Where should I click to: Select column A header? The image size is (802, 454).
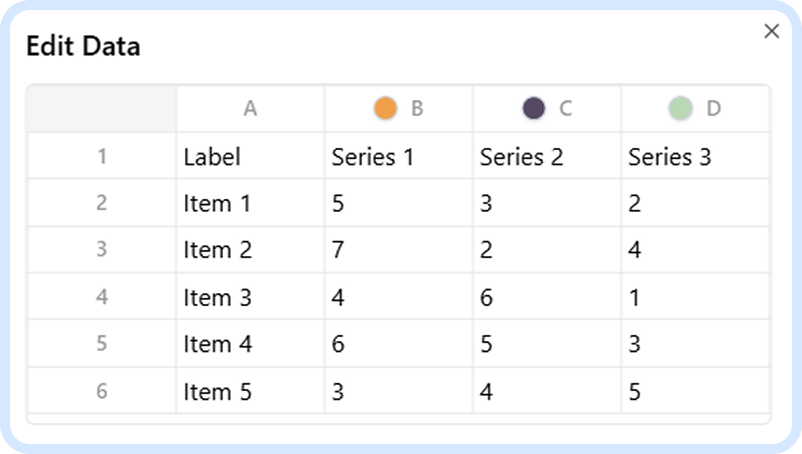tap(250, 108)
